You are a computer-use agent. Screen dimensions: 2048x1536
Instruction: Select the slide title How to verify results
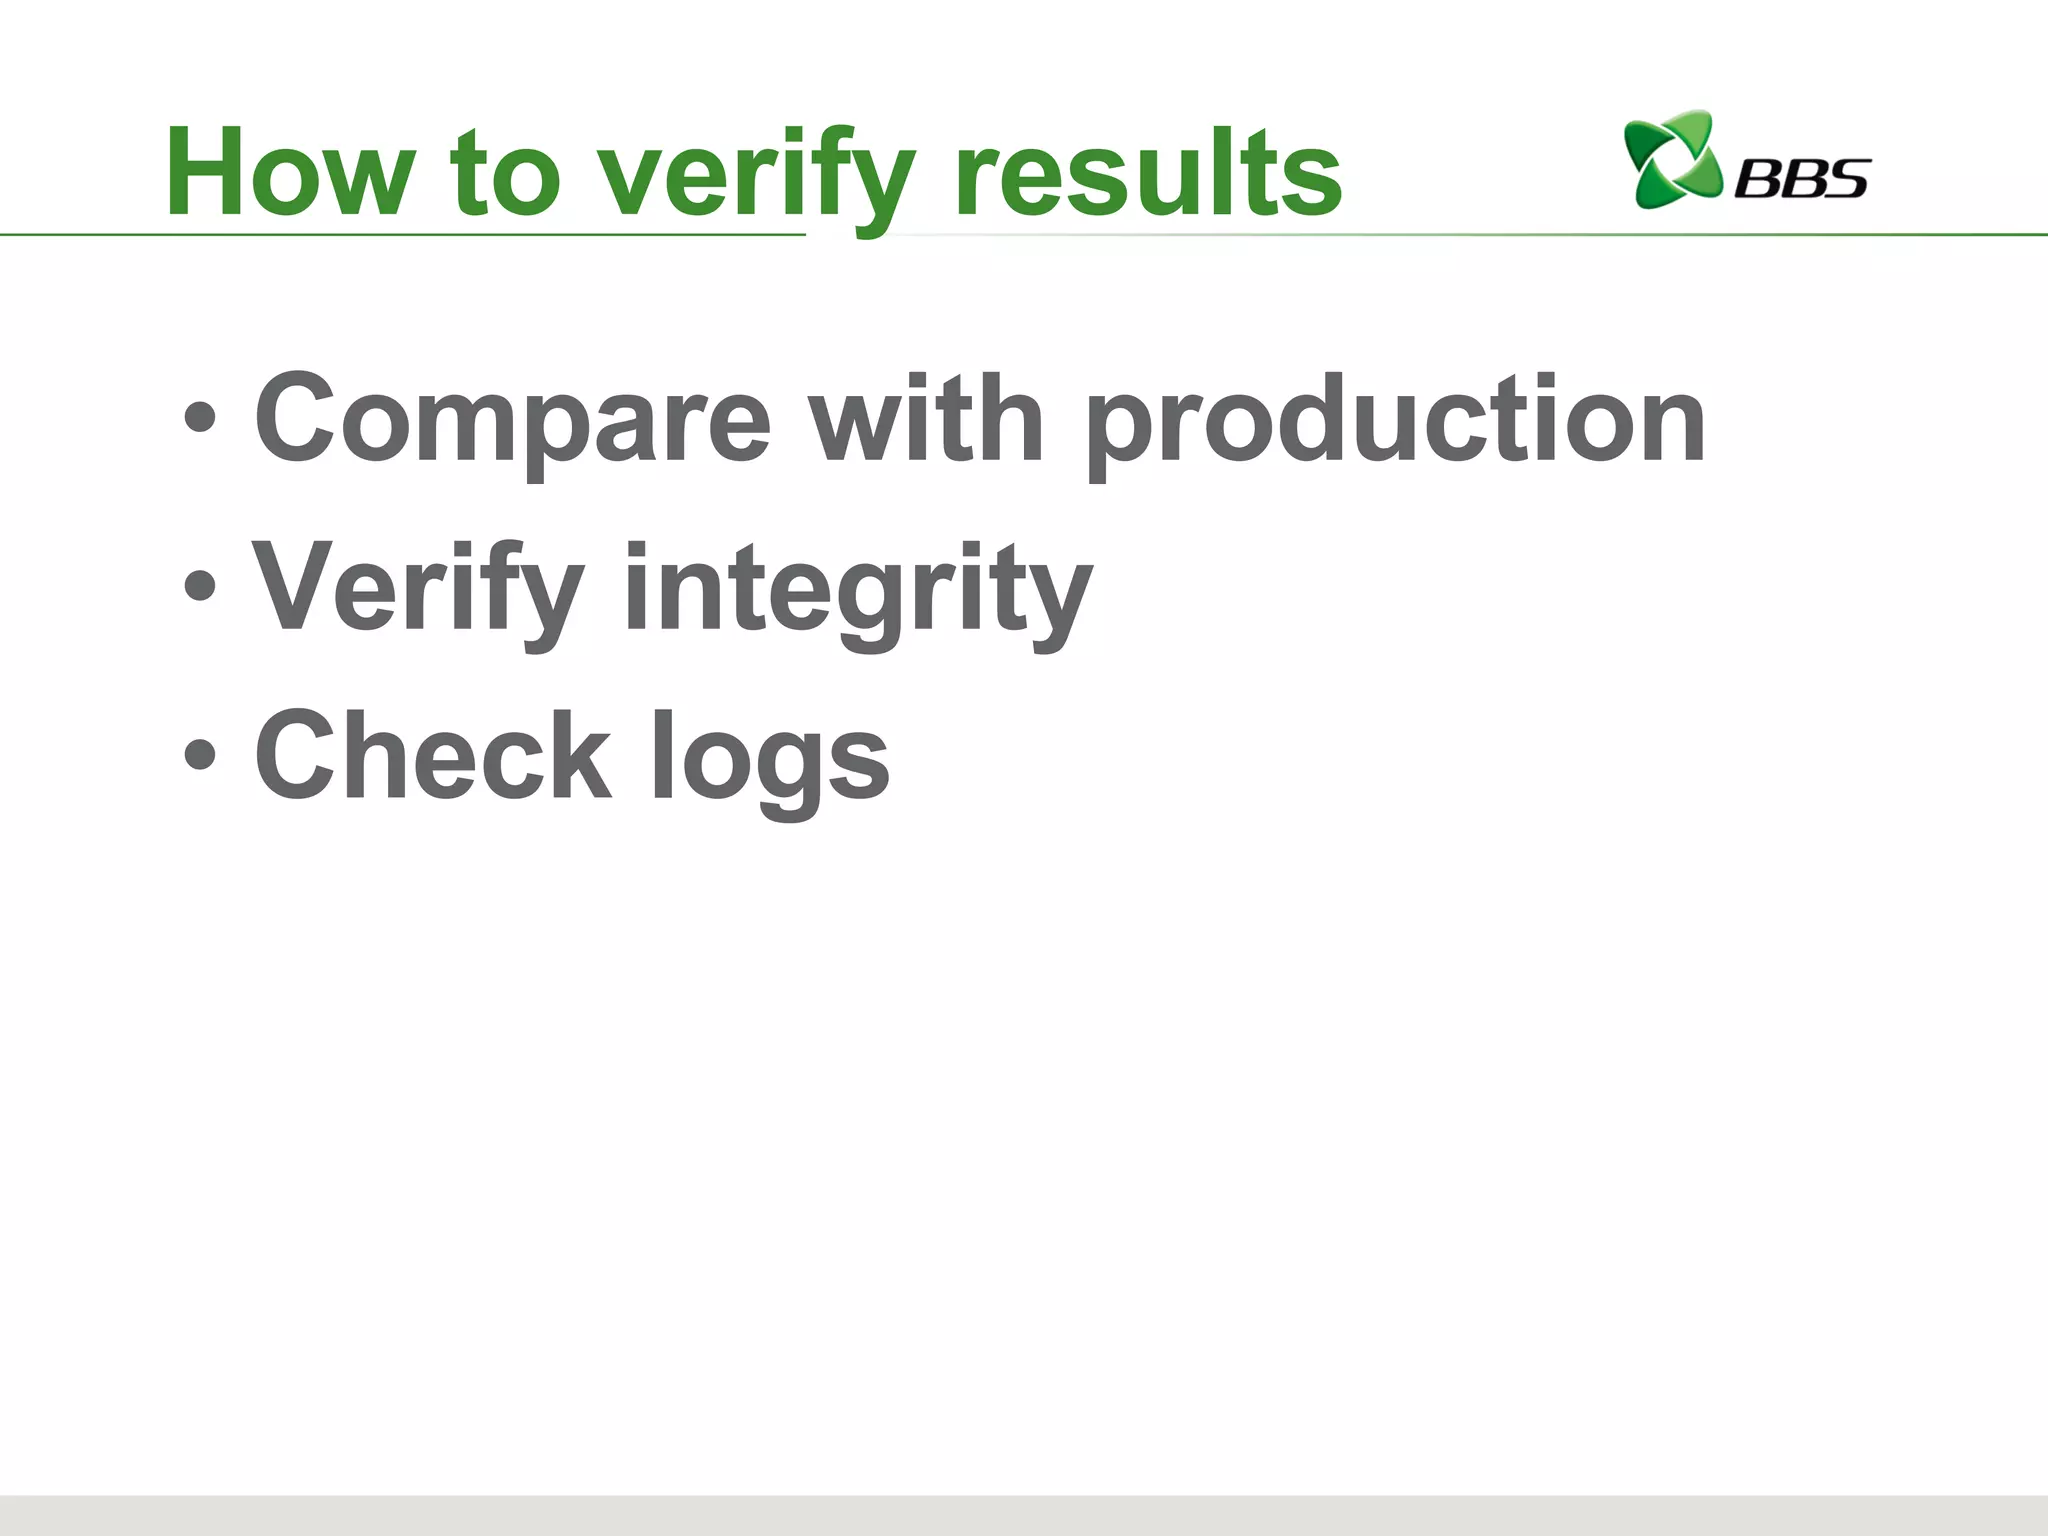pos(754,175)
